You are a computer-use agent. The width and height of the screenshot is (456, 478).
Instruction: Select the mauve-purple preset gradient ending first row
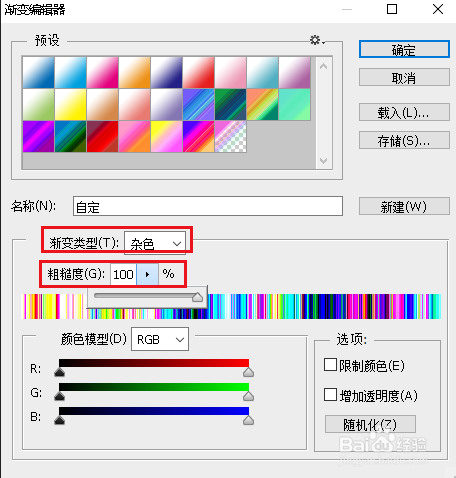[294, 72]
